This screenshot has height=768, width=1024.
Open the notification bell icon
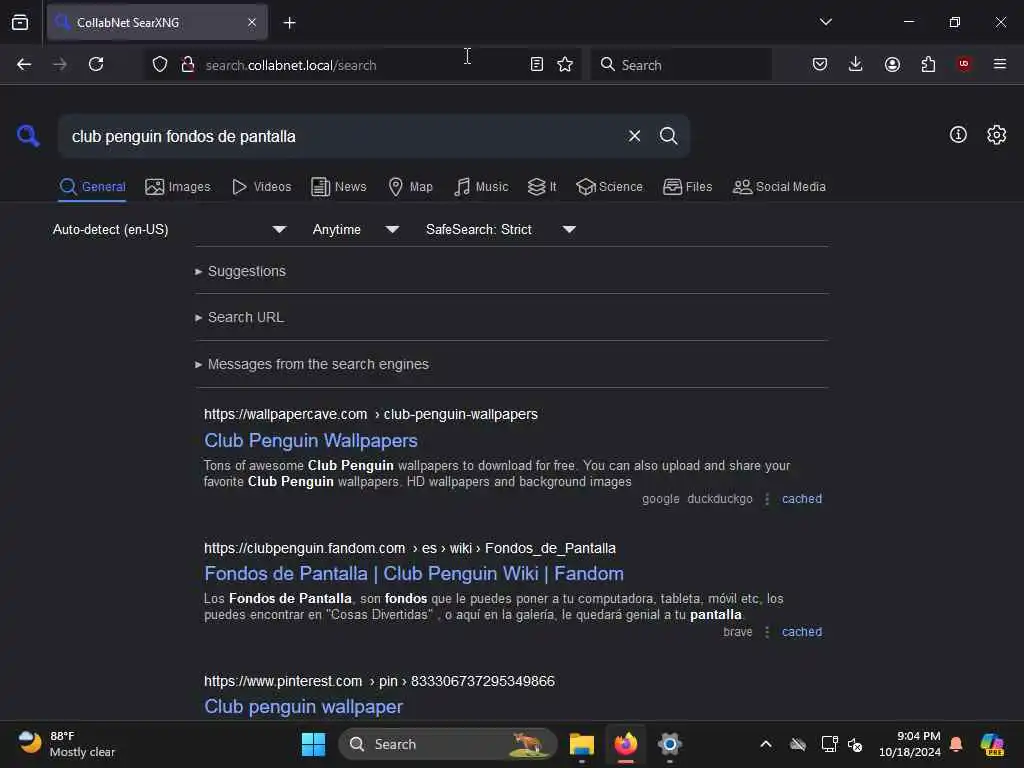(956, 744)
